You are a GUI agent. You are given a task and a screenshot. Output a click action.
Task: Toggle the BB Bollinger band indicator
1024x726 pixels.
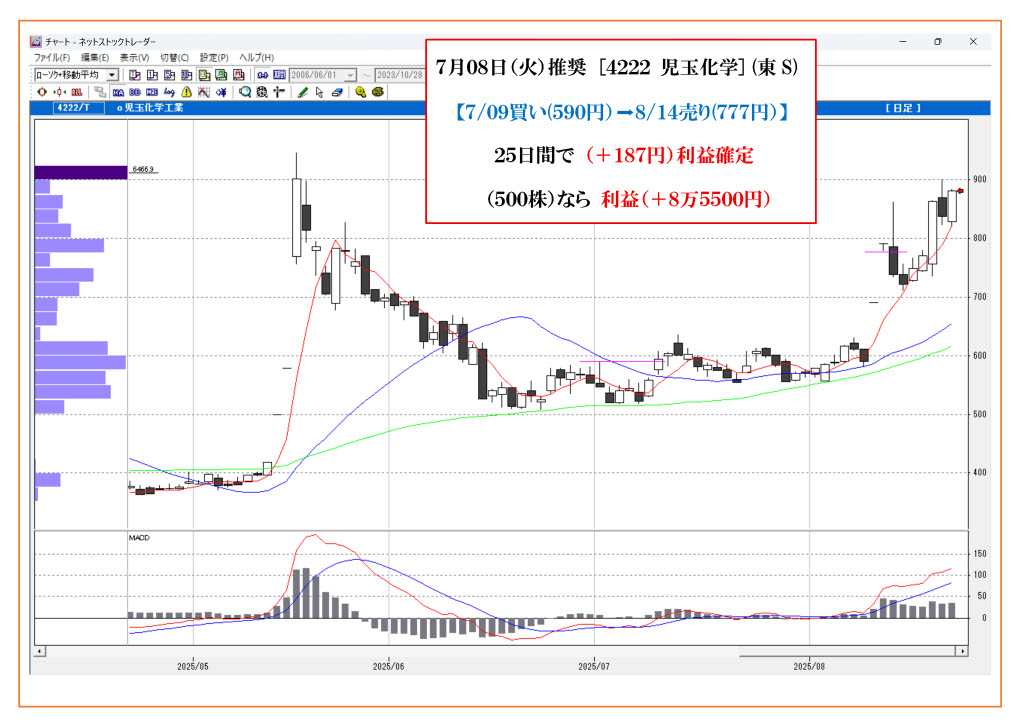click(135, 92)
